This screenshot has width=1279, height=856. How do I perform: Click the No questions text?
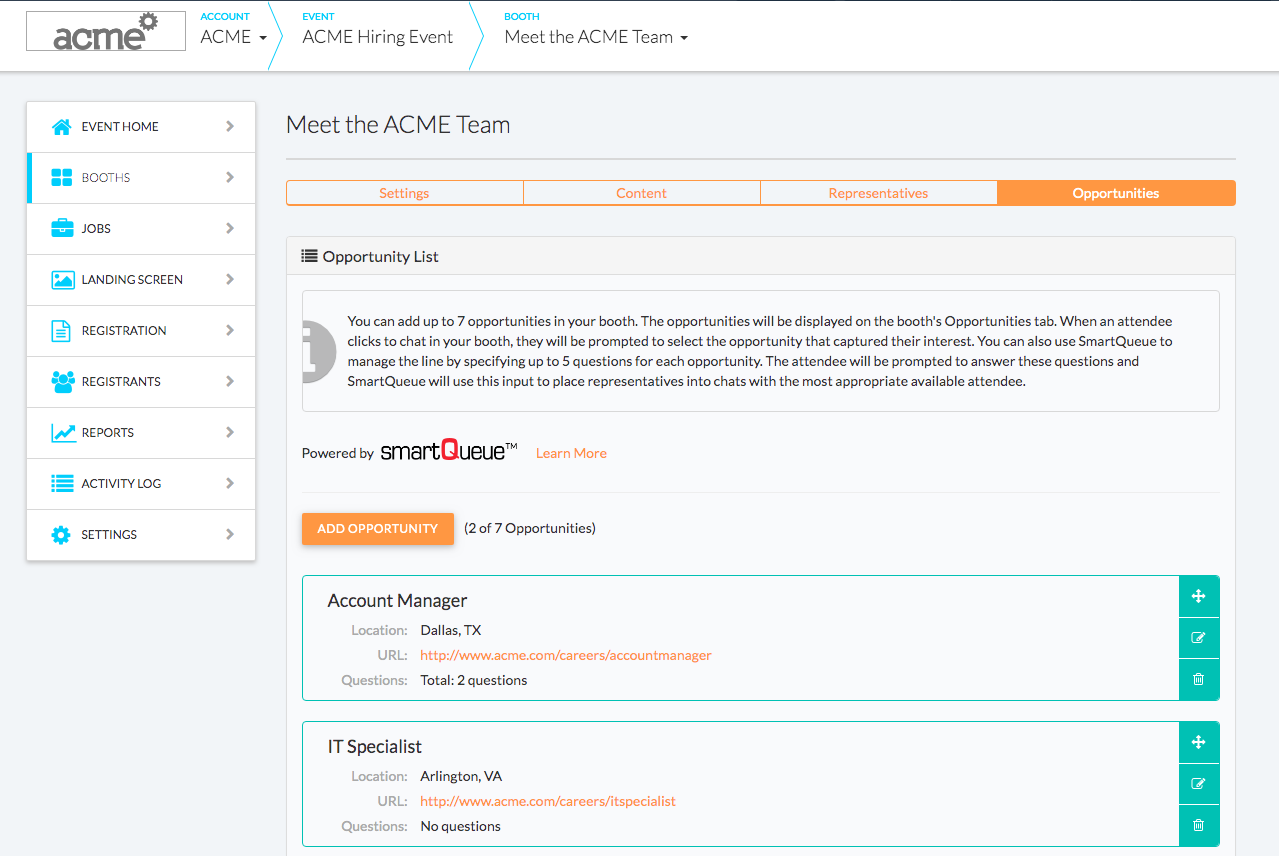point(461,827)
